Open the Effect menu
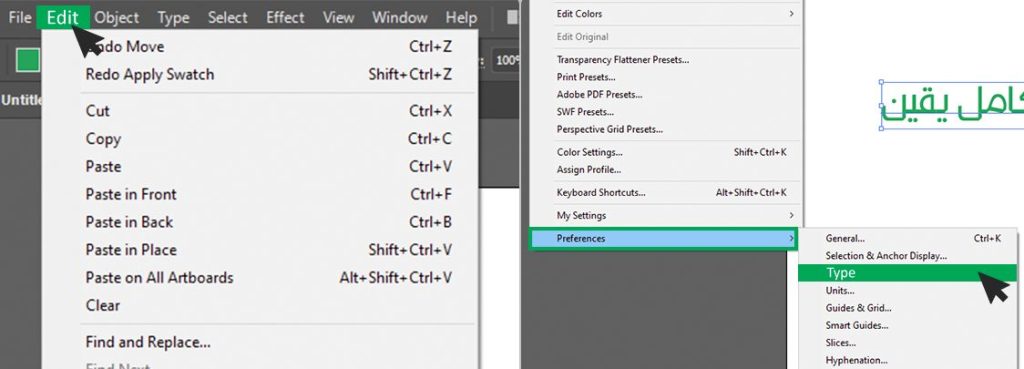Image resolution: width=1024 pixels, height=369 pixels. point(285,18)
